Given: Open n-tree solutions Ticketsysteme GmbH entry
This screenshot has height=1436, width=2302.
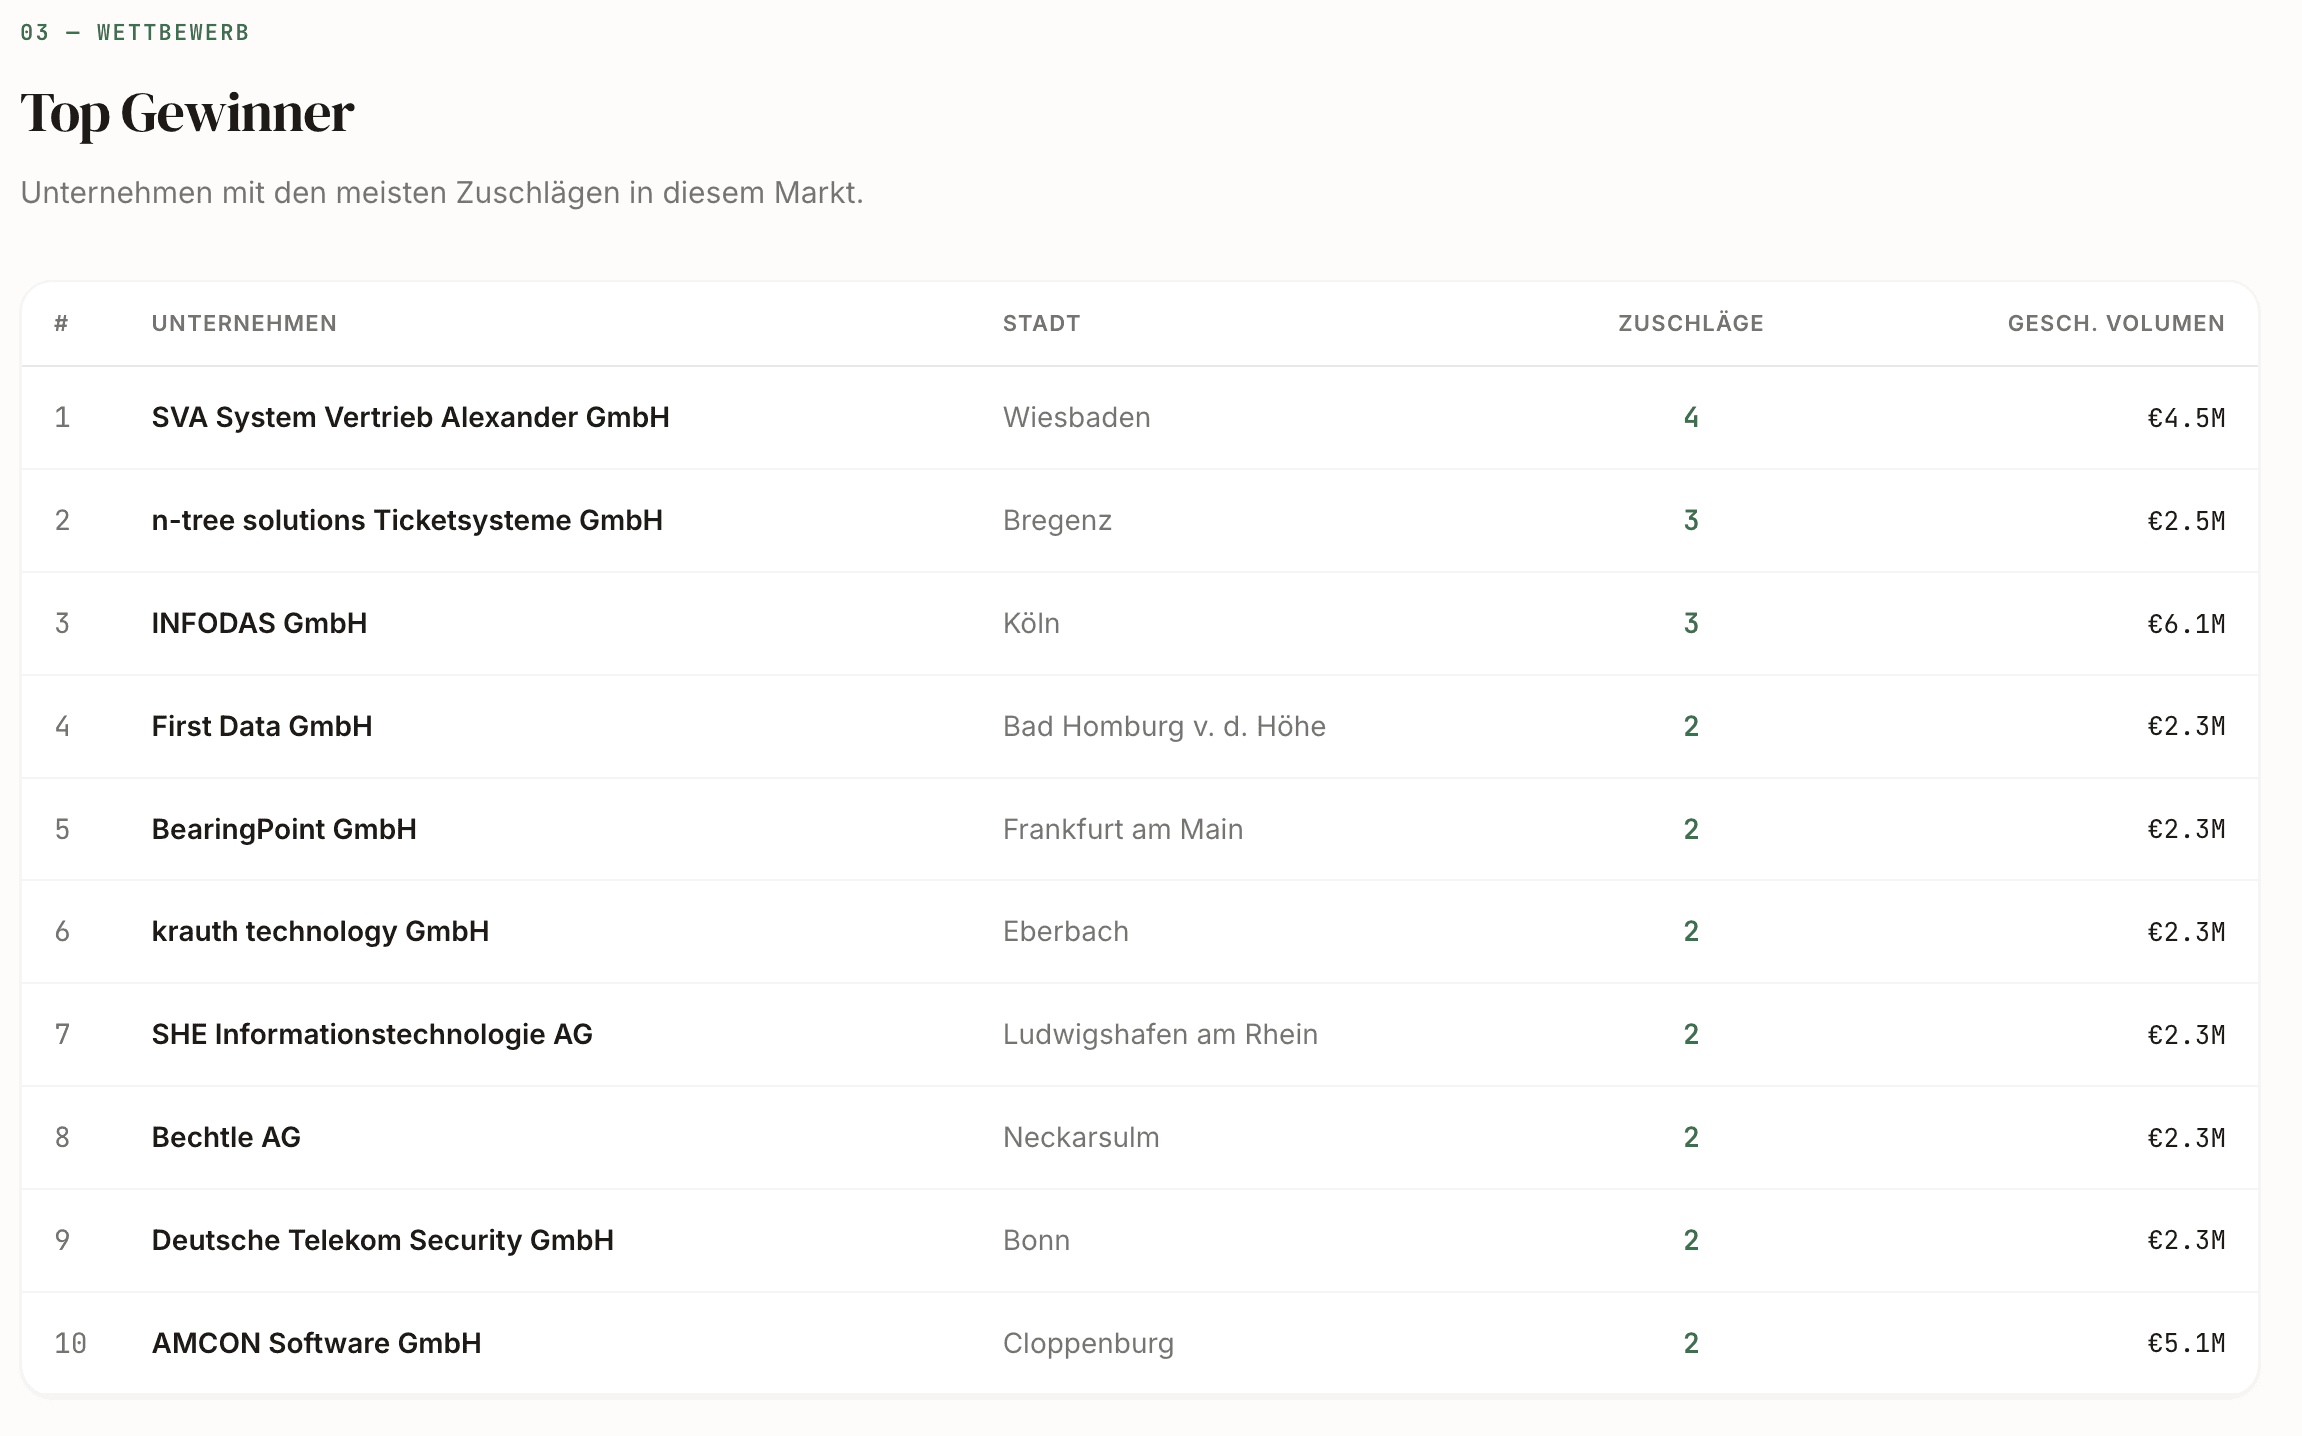Looking at the screenshot, I should click(x=407, y=520).
